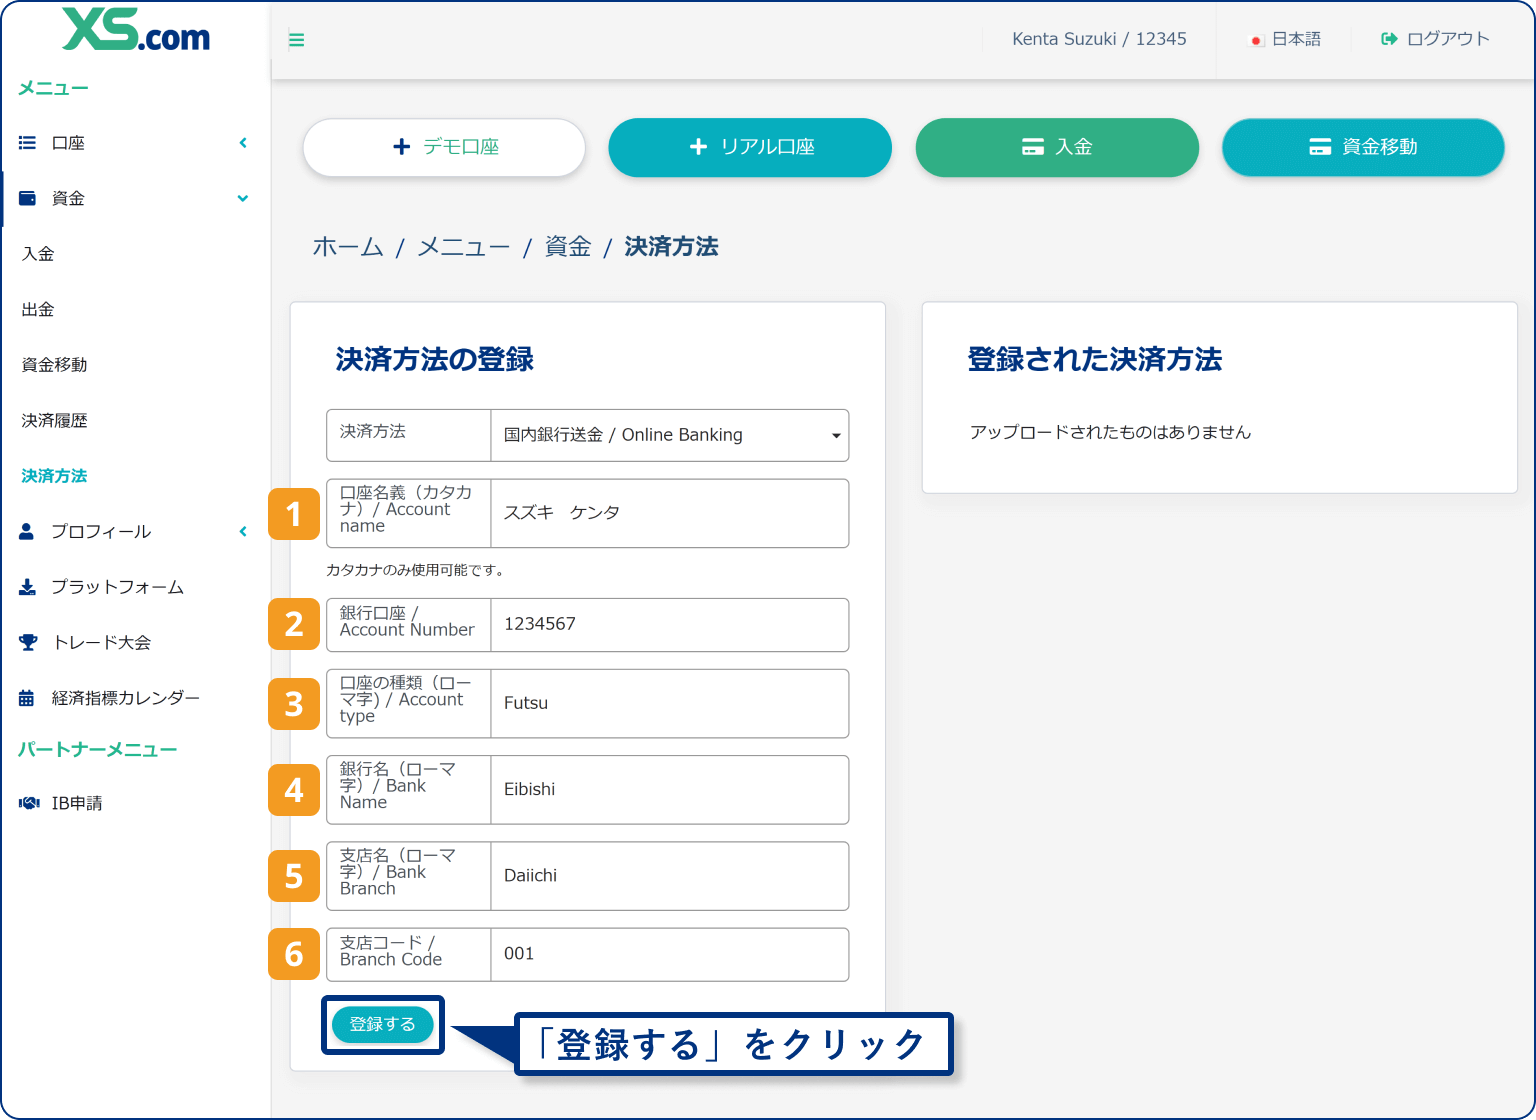The image size is (1536, 1120).
Task: Click the list icon beside 口座
Action: pos(28,143)
